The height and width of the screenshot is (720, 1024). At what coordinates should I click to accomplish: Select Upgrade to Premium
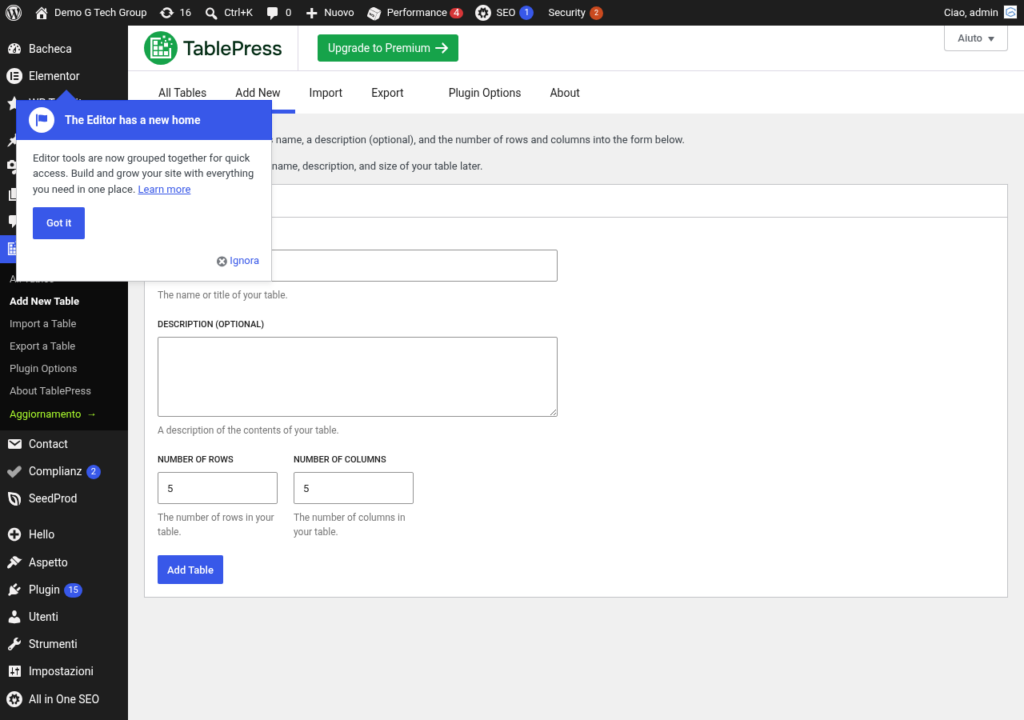tap(388, 48)
